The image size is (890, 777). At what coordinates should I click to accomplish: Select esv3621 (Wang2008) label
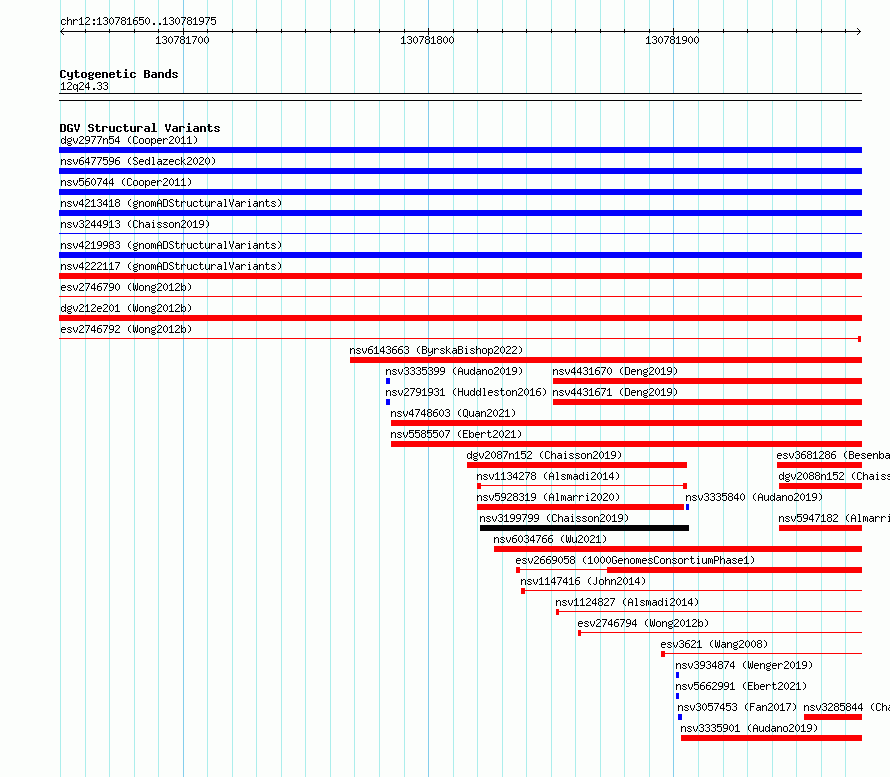[x=714, y=644]
